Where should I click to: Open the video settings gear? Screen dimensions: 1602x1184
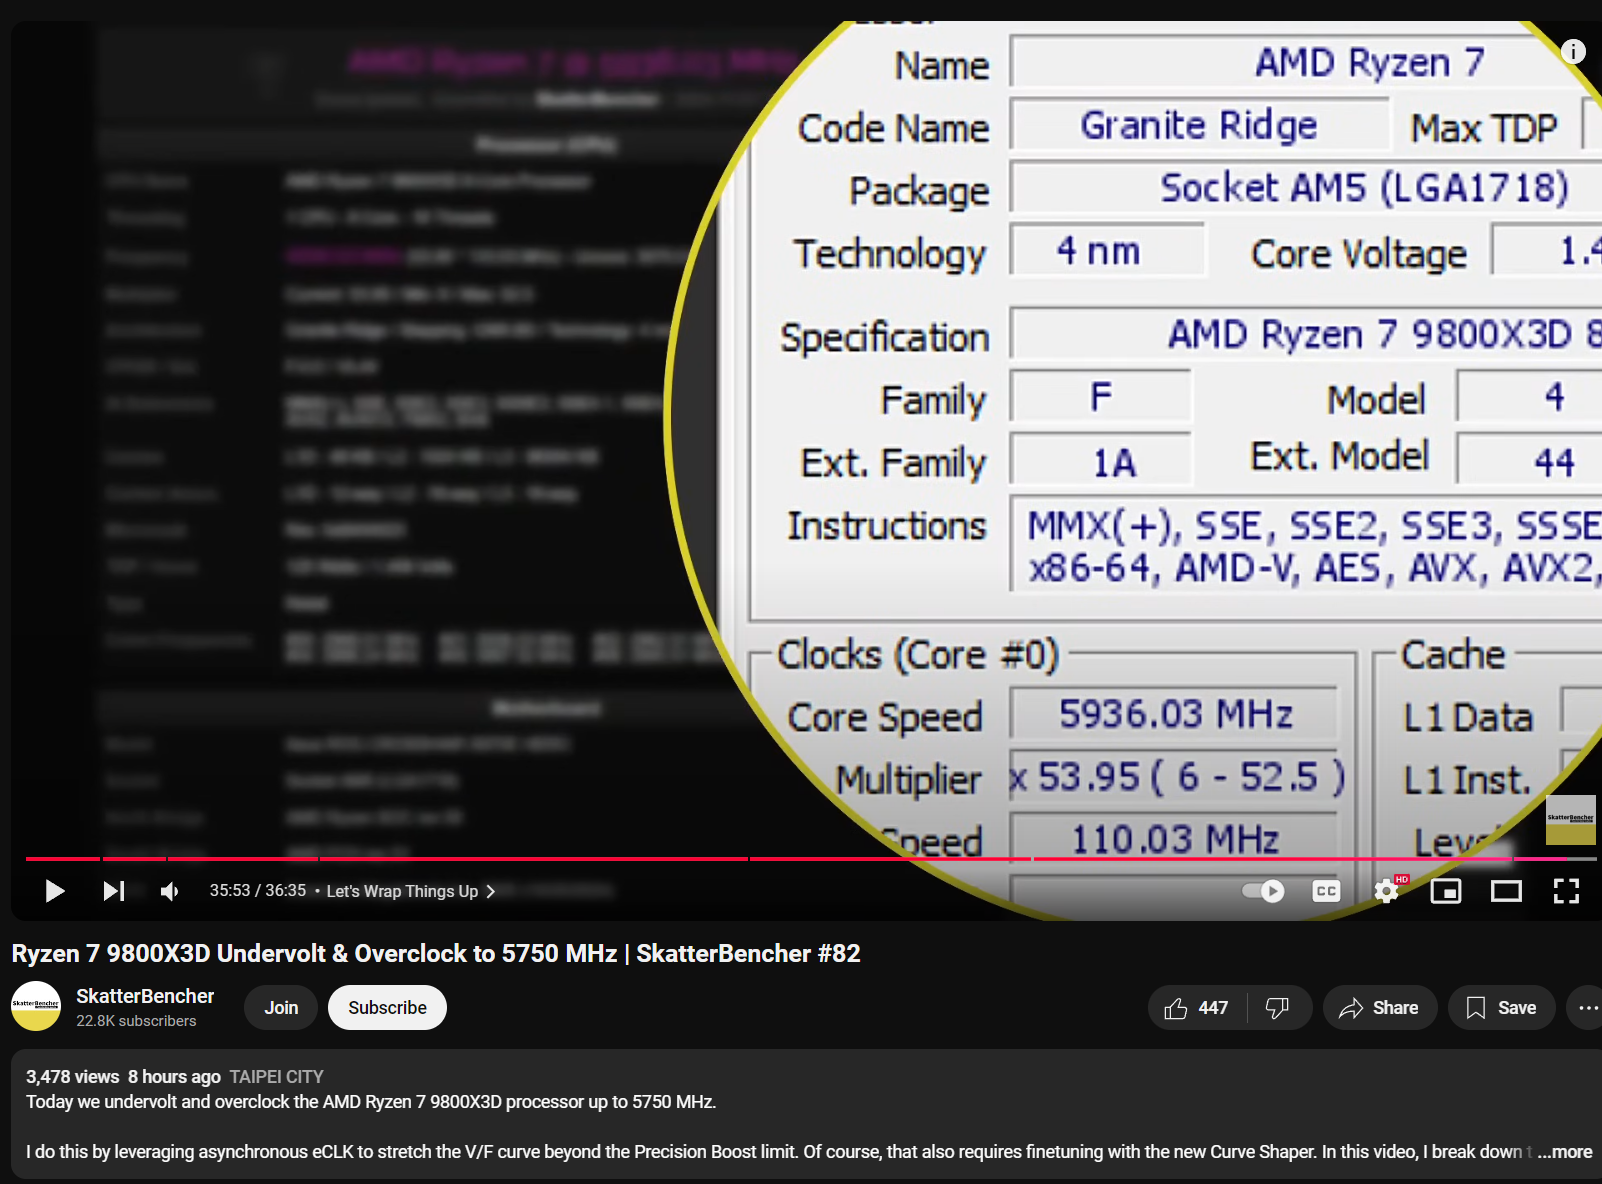pyautogui.click(x=1387, y=891)
